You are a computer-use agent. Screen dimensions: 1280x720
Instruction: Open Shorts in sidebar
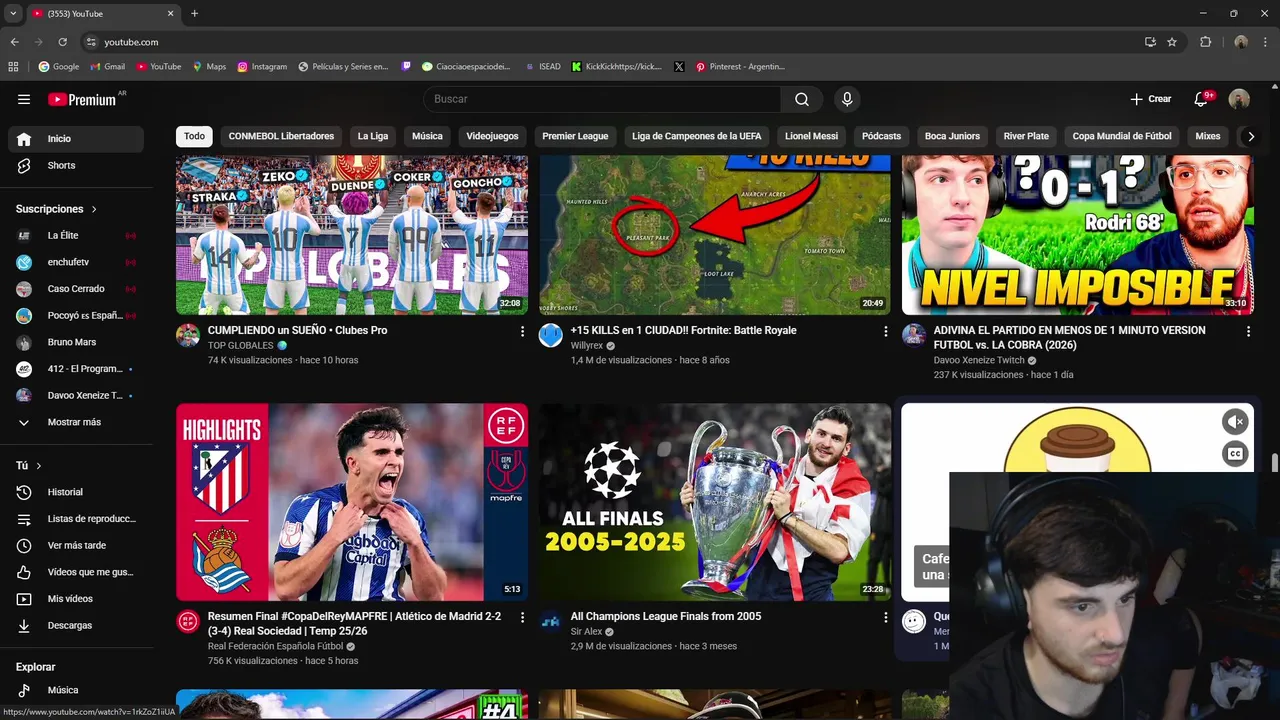coord(76,166)
